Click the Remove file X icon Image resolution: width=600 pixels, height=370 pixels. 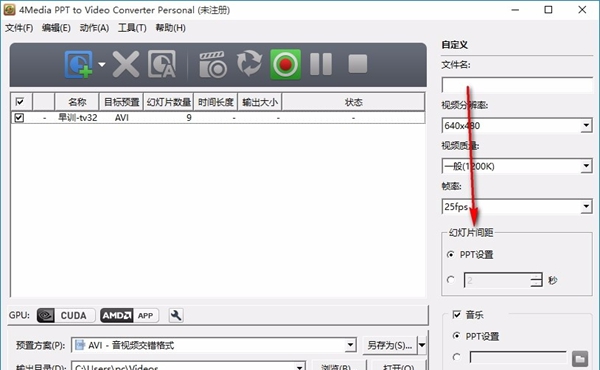click(x=126, y=64)
